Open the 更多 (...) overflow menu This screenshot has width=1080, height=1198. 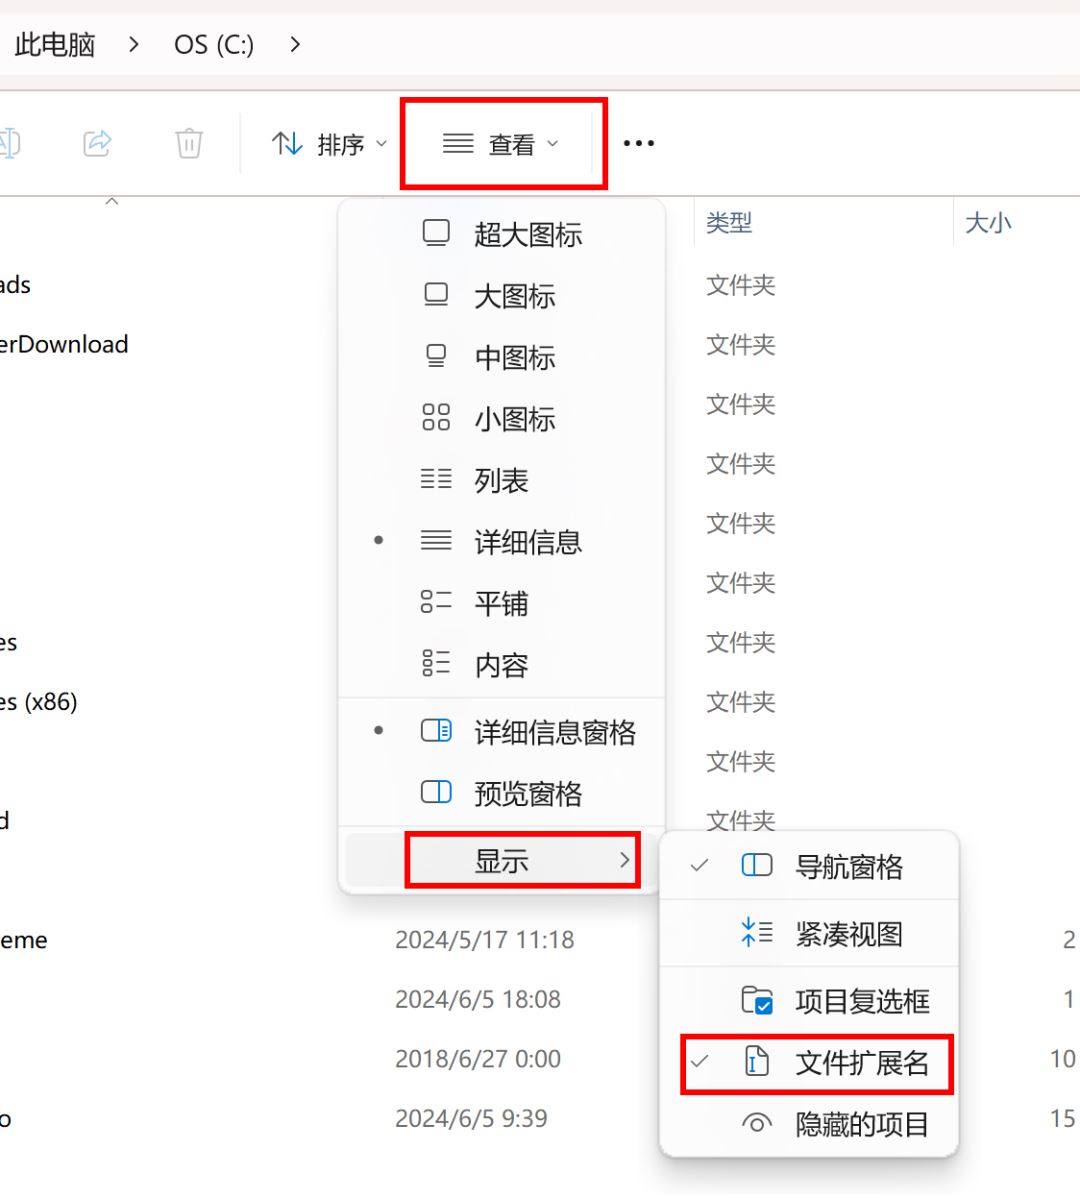click(638, 143)
